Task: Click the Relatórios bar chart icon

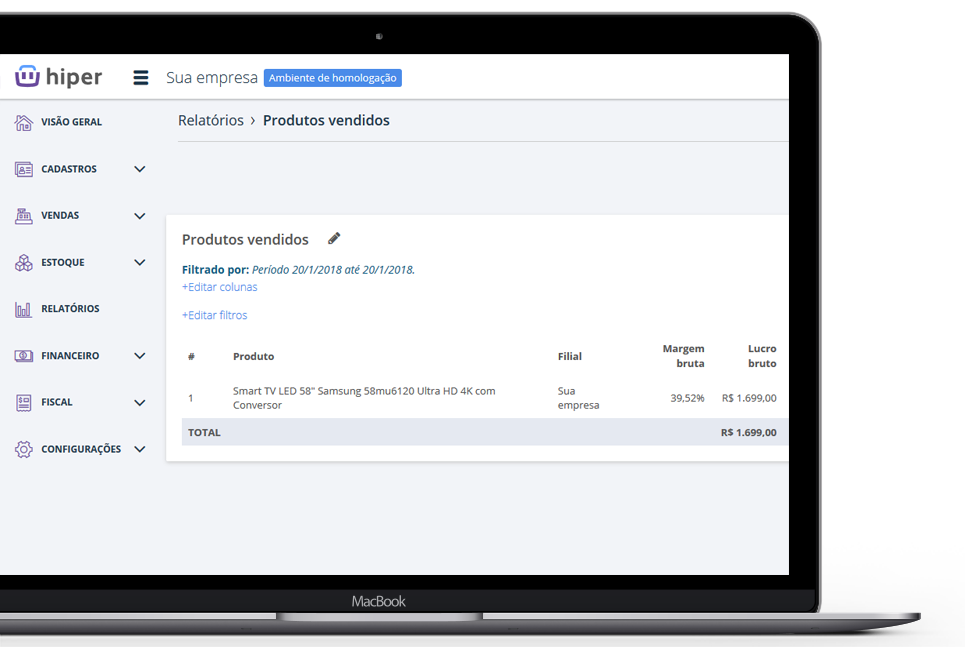Action: (24, 309)
